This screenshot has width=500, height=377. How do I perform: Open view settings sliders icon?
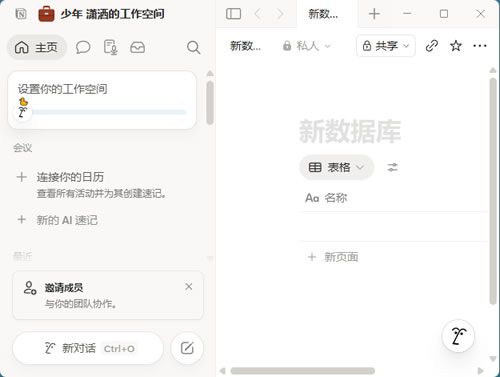click(x=393, y=167)
